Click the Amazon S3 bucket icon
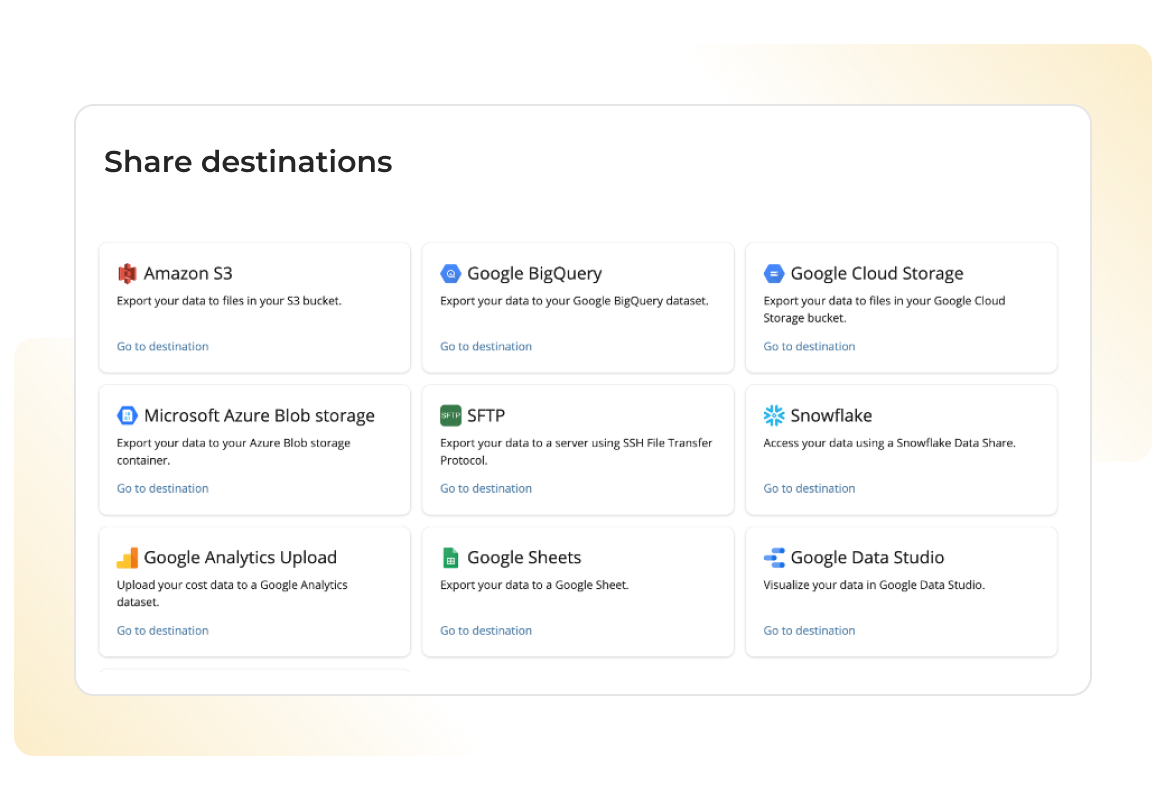The height and width of the screenshot is (800, 1168). [x=127, y=273]
